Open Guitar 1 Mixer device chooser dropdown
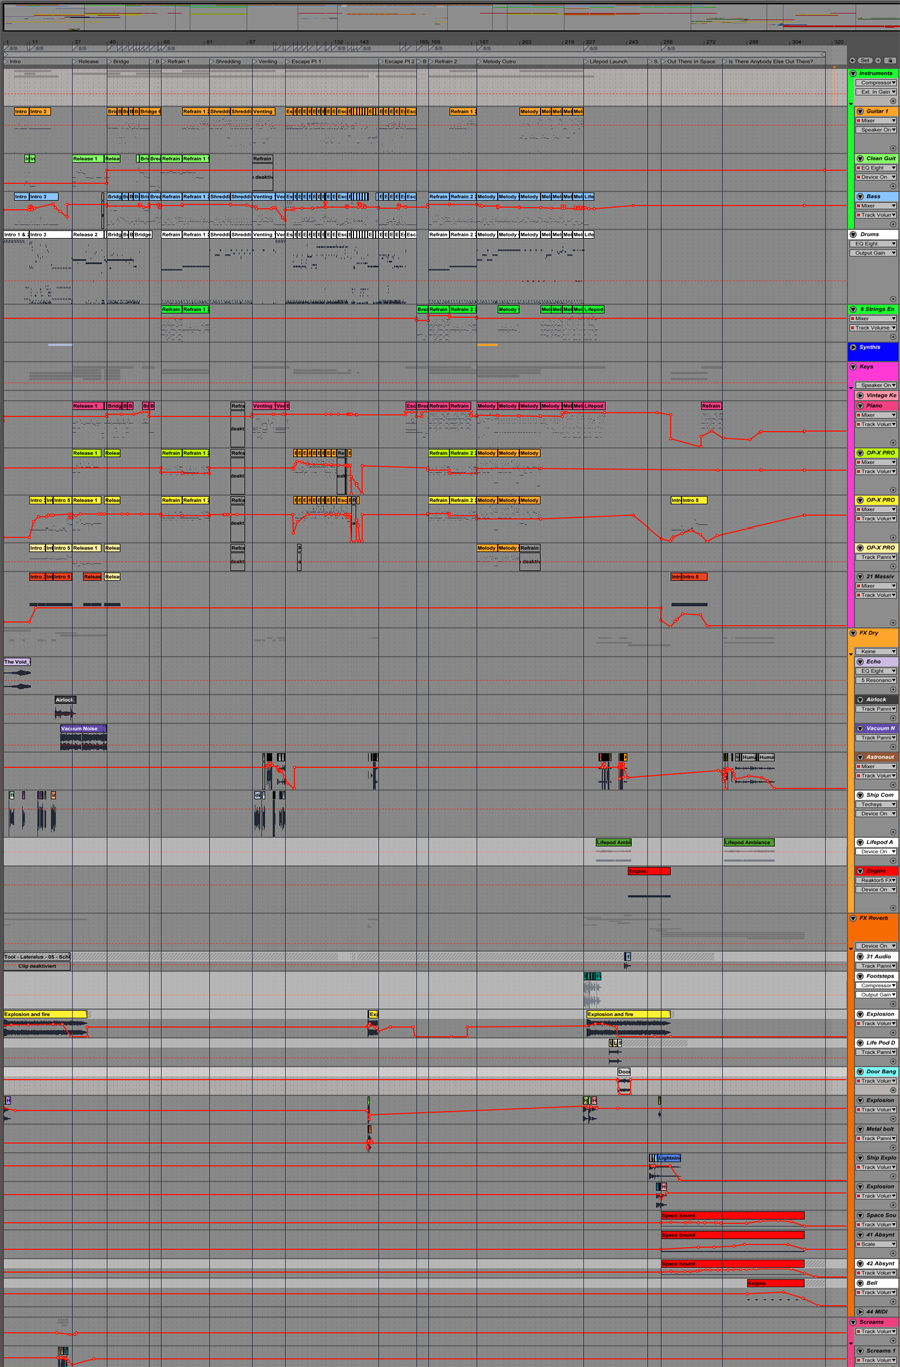 [876, 121]
